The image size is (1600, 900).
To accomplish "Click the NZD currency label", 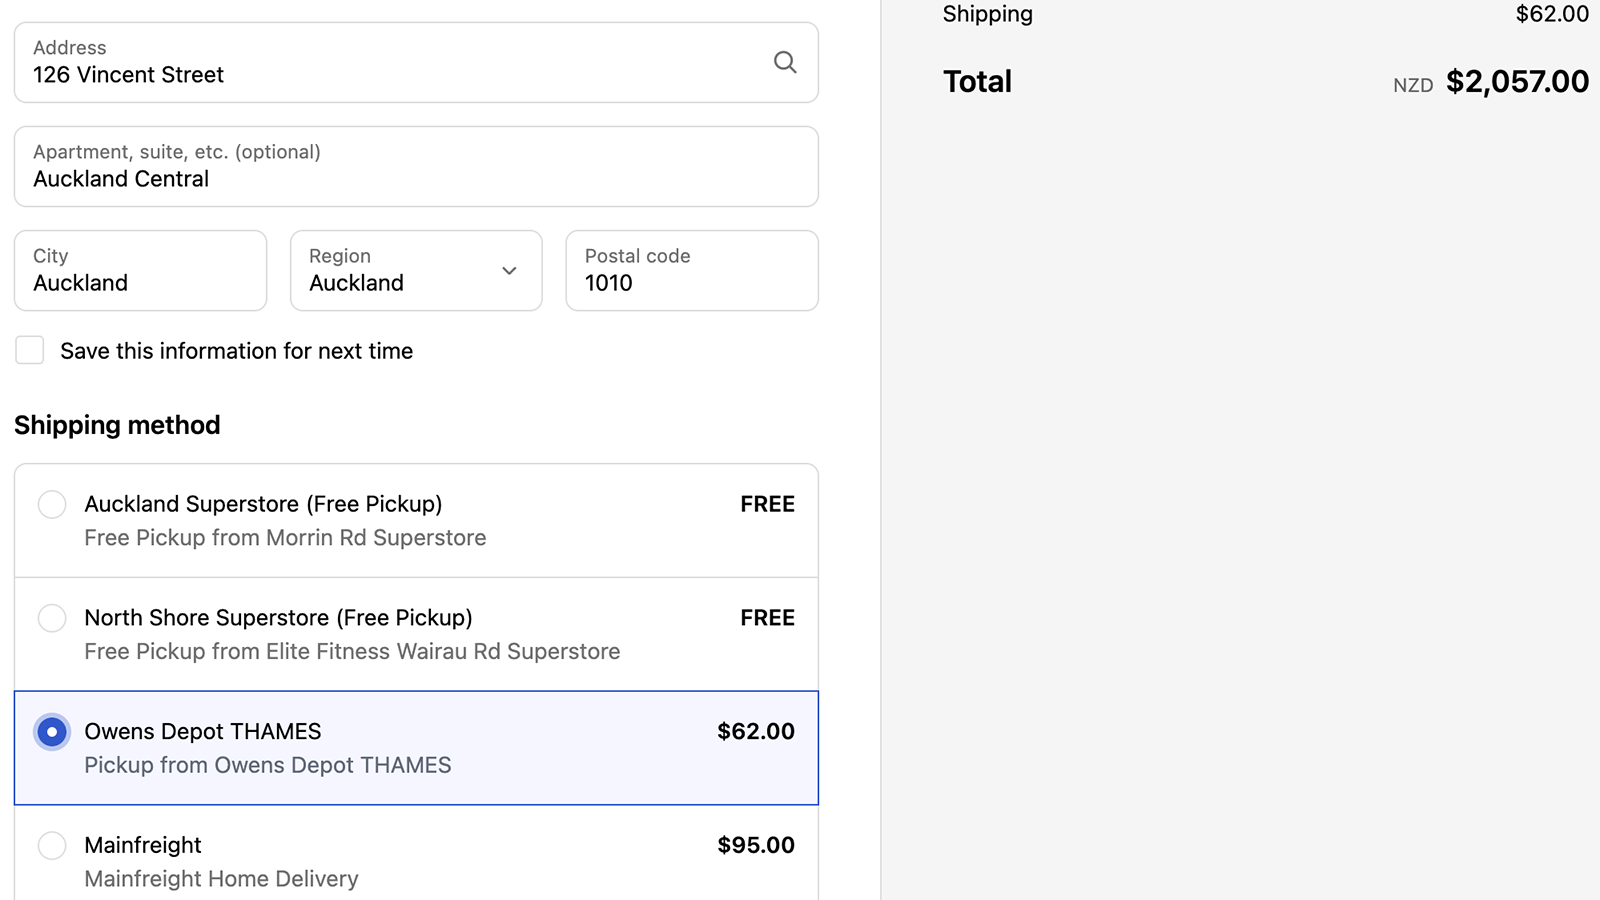I will point(1413,85).
